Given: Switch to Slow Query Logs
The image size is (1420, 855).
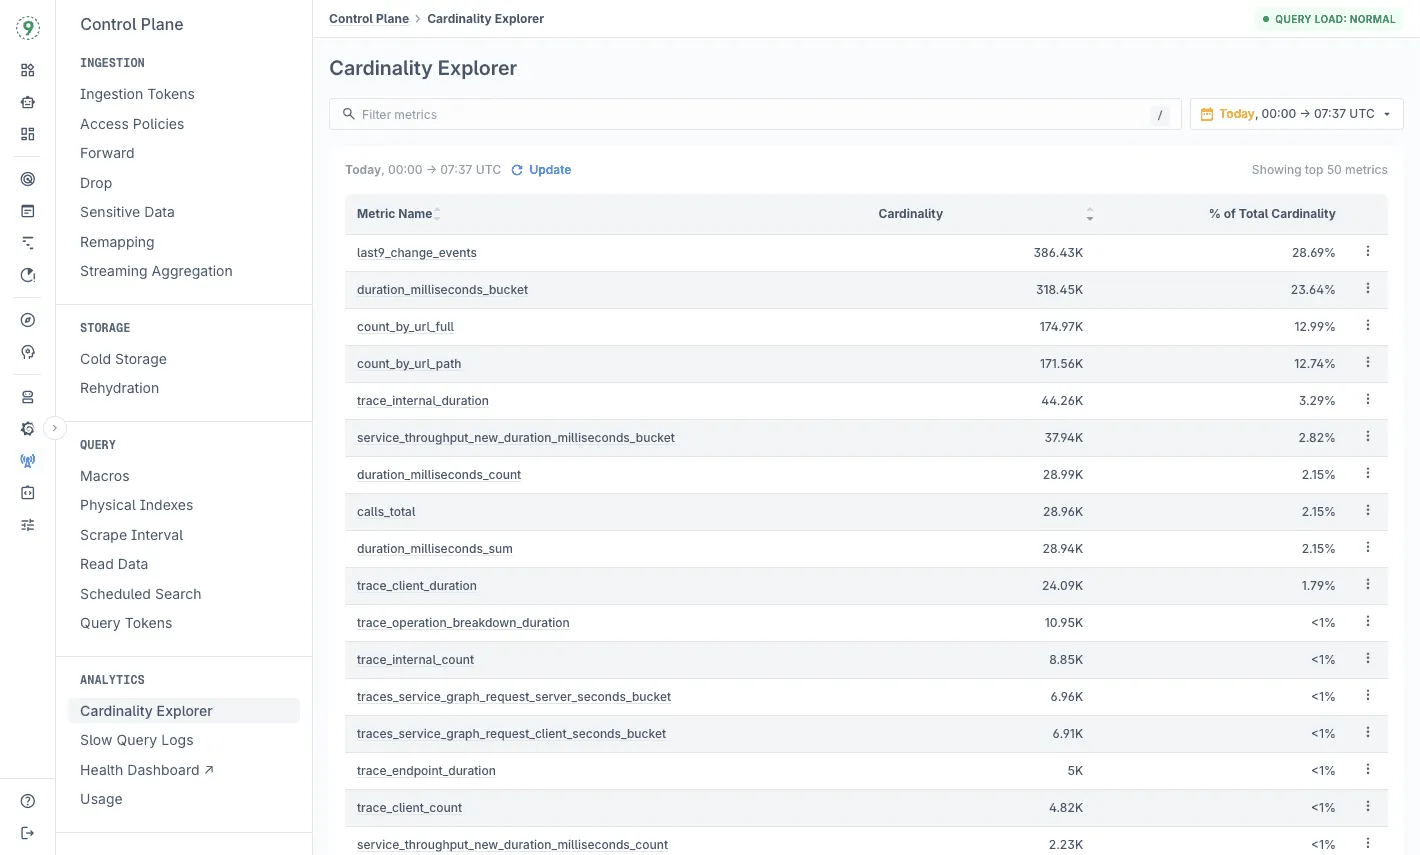Looking at the screenshot, I should click(x=136, y=740).
